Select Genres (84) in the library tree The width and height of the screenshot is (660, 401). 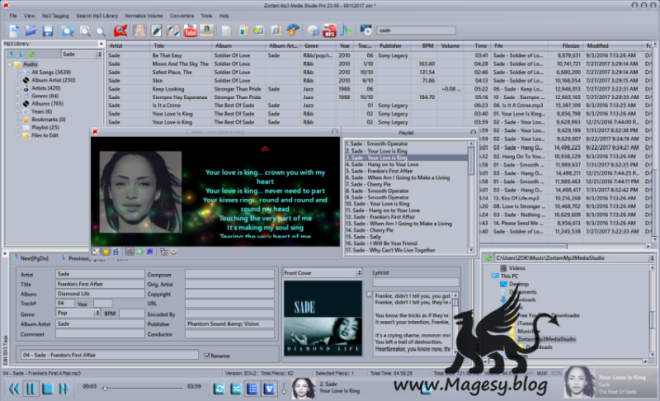(45, 96)
